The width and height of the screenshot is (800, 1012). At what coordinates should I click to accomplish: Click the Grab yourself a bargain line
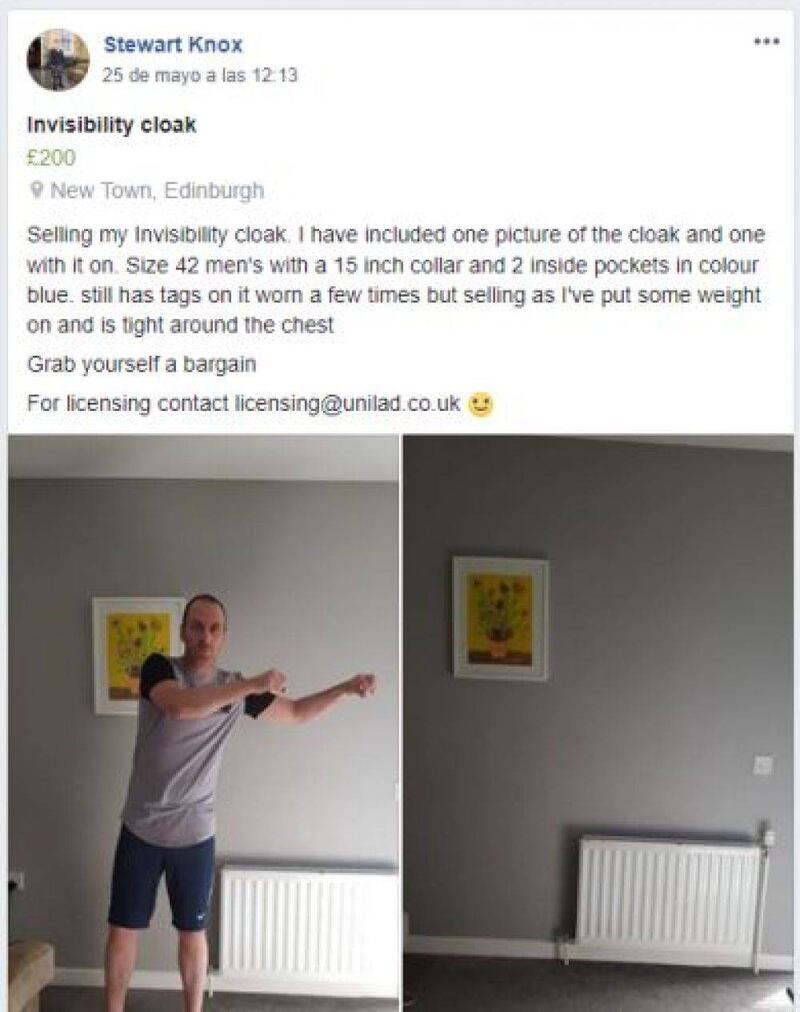point(141,365)
